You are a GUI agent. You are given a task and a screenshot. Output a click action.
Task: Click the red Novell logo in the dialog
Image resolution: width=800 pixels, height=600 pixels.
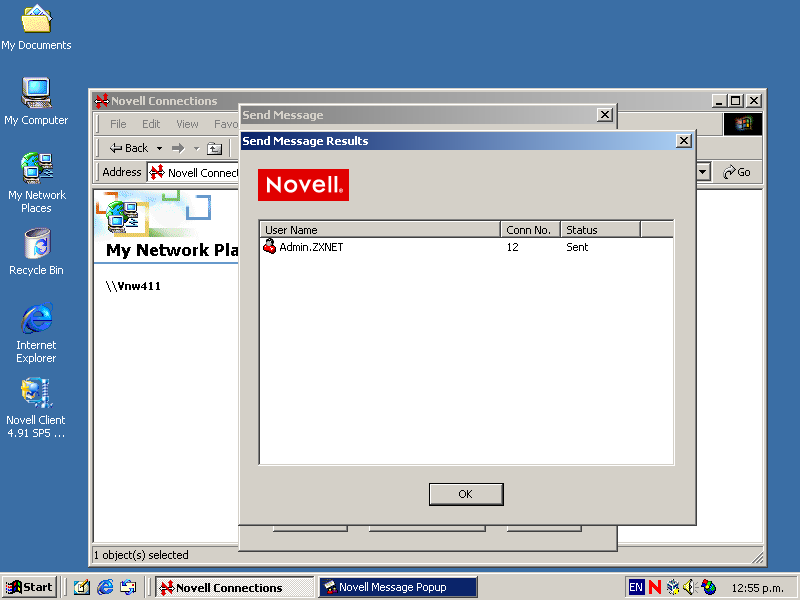[304, 185]
